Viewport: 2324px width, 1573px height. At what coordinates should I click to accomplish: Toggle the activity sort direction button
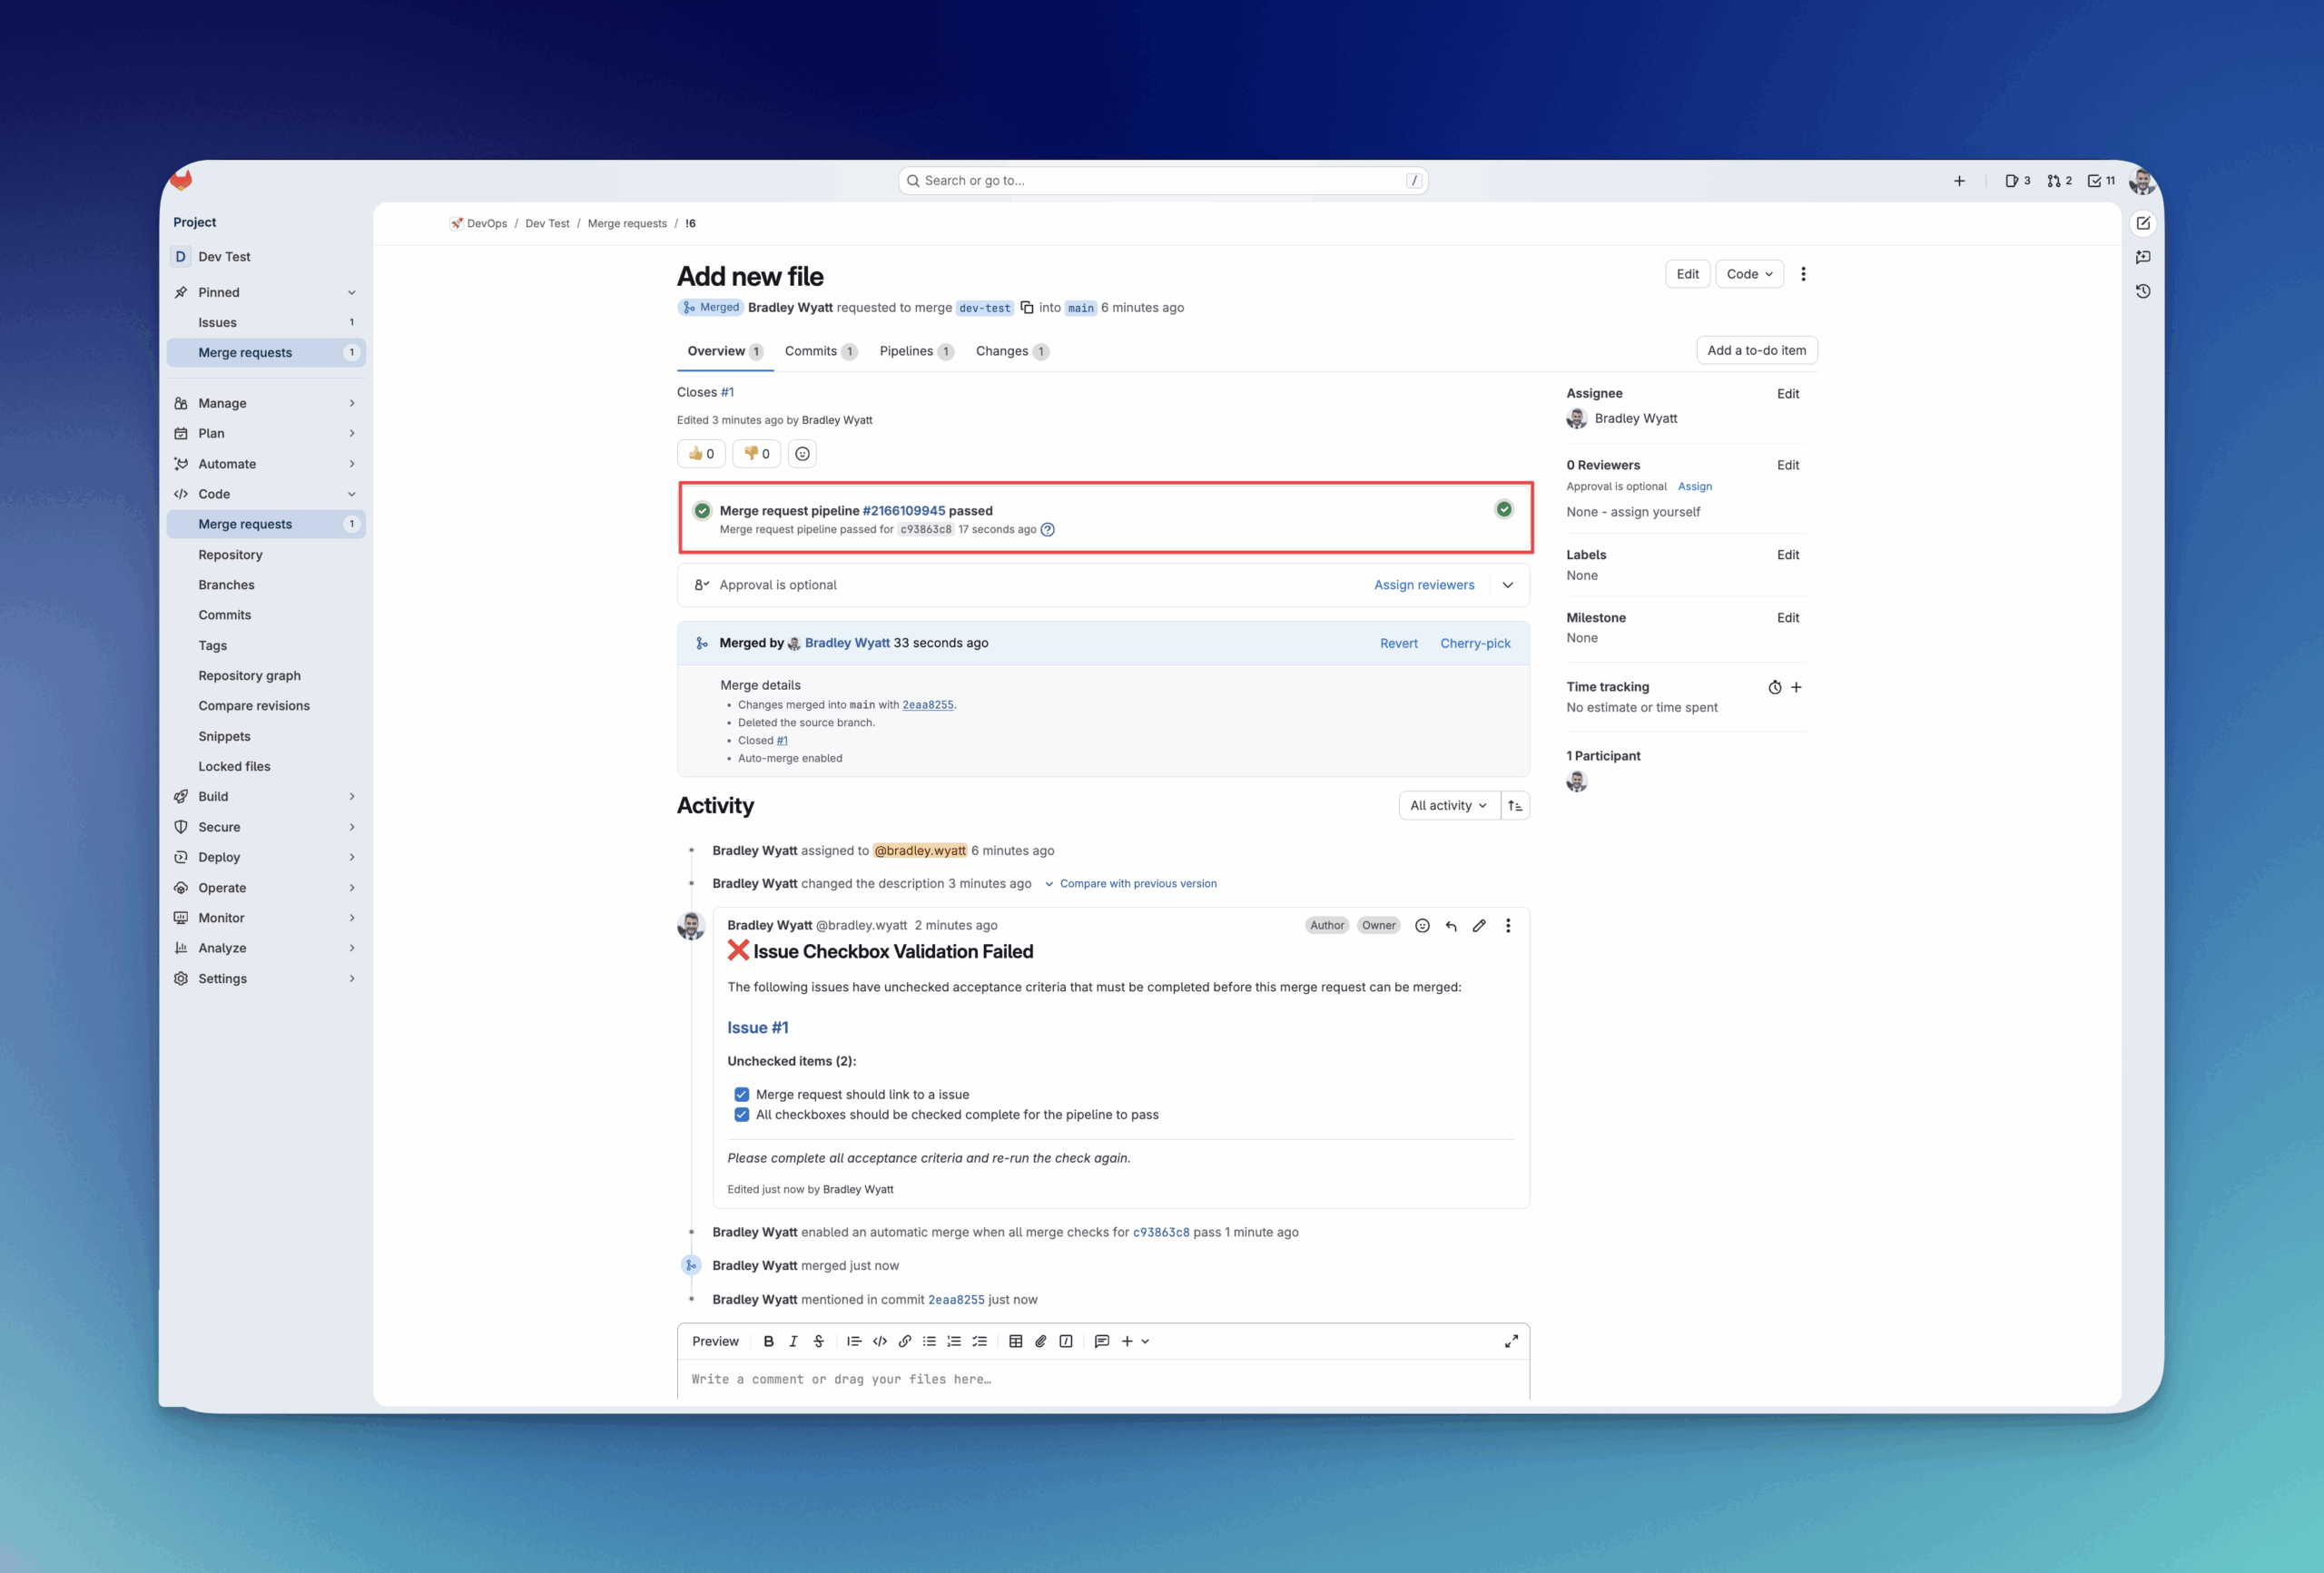[x=1515, y=806]
